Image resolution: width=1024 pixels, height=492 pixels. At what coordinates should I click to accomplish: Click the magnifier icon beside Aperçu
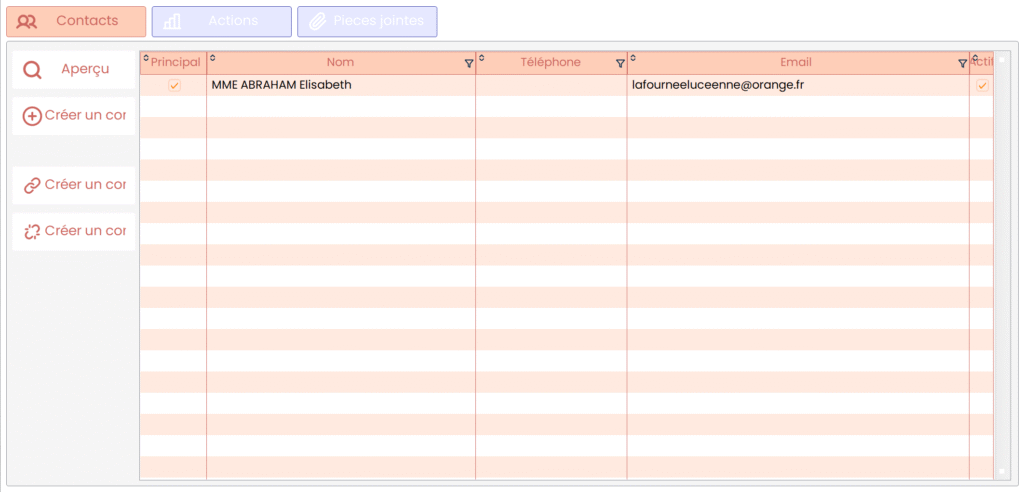pyautogui.click(x=32, y=70)
